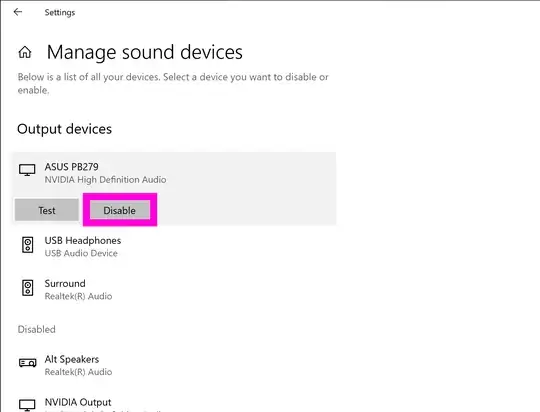Click Realtek(R) Audio under Alt Speakers
Image resolution: width=540 pixels, height=412 pixels.
point(78,372)
